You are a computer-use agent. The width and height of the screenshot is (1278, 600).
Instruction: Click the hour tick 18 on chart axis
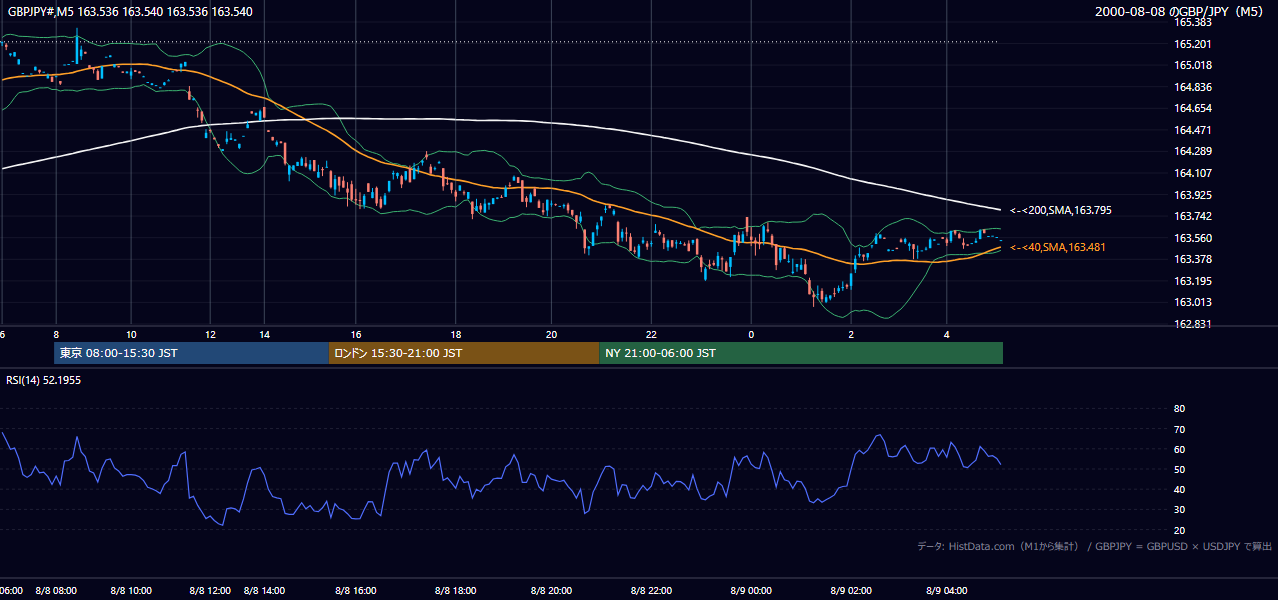click(455, 334)
